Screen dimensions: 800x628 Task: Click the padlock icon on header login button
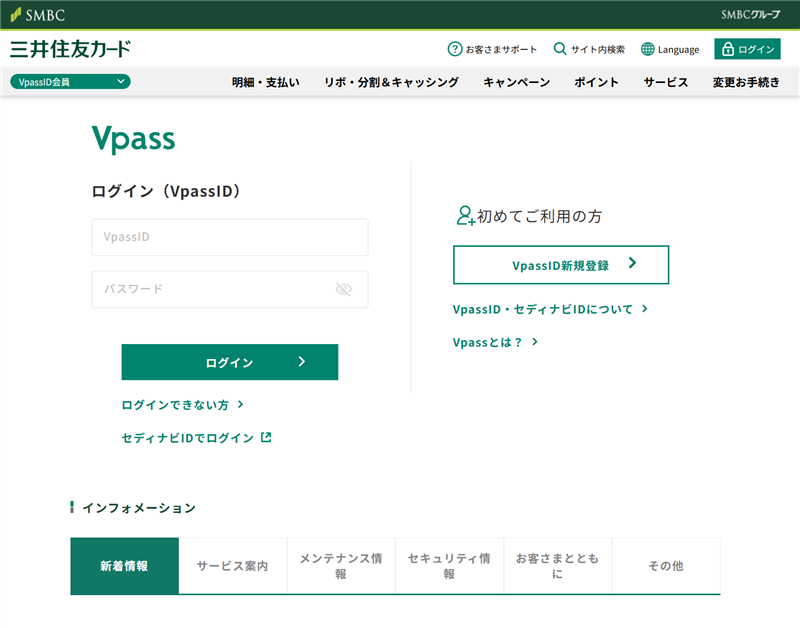coord(728,49)
